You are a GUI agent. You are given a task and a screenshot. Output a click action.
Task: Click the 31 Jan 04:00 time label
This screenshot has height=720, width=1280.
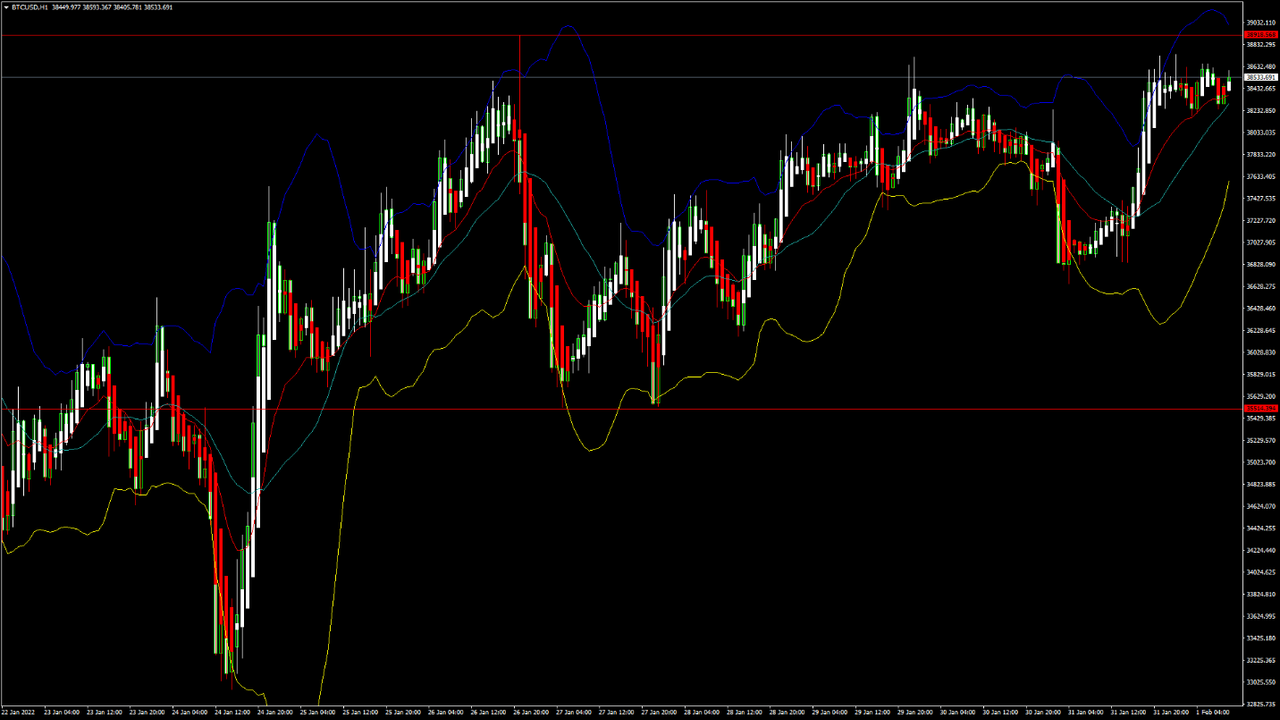tap(1085, 713)
